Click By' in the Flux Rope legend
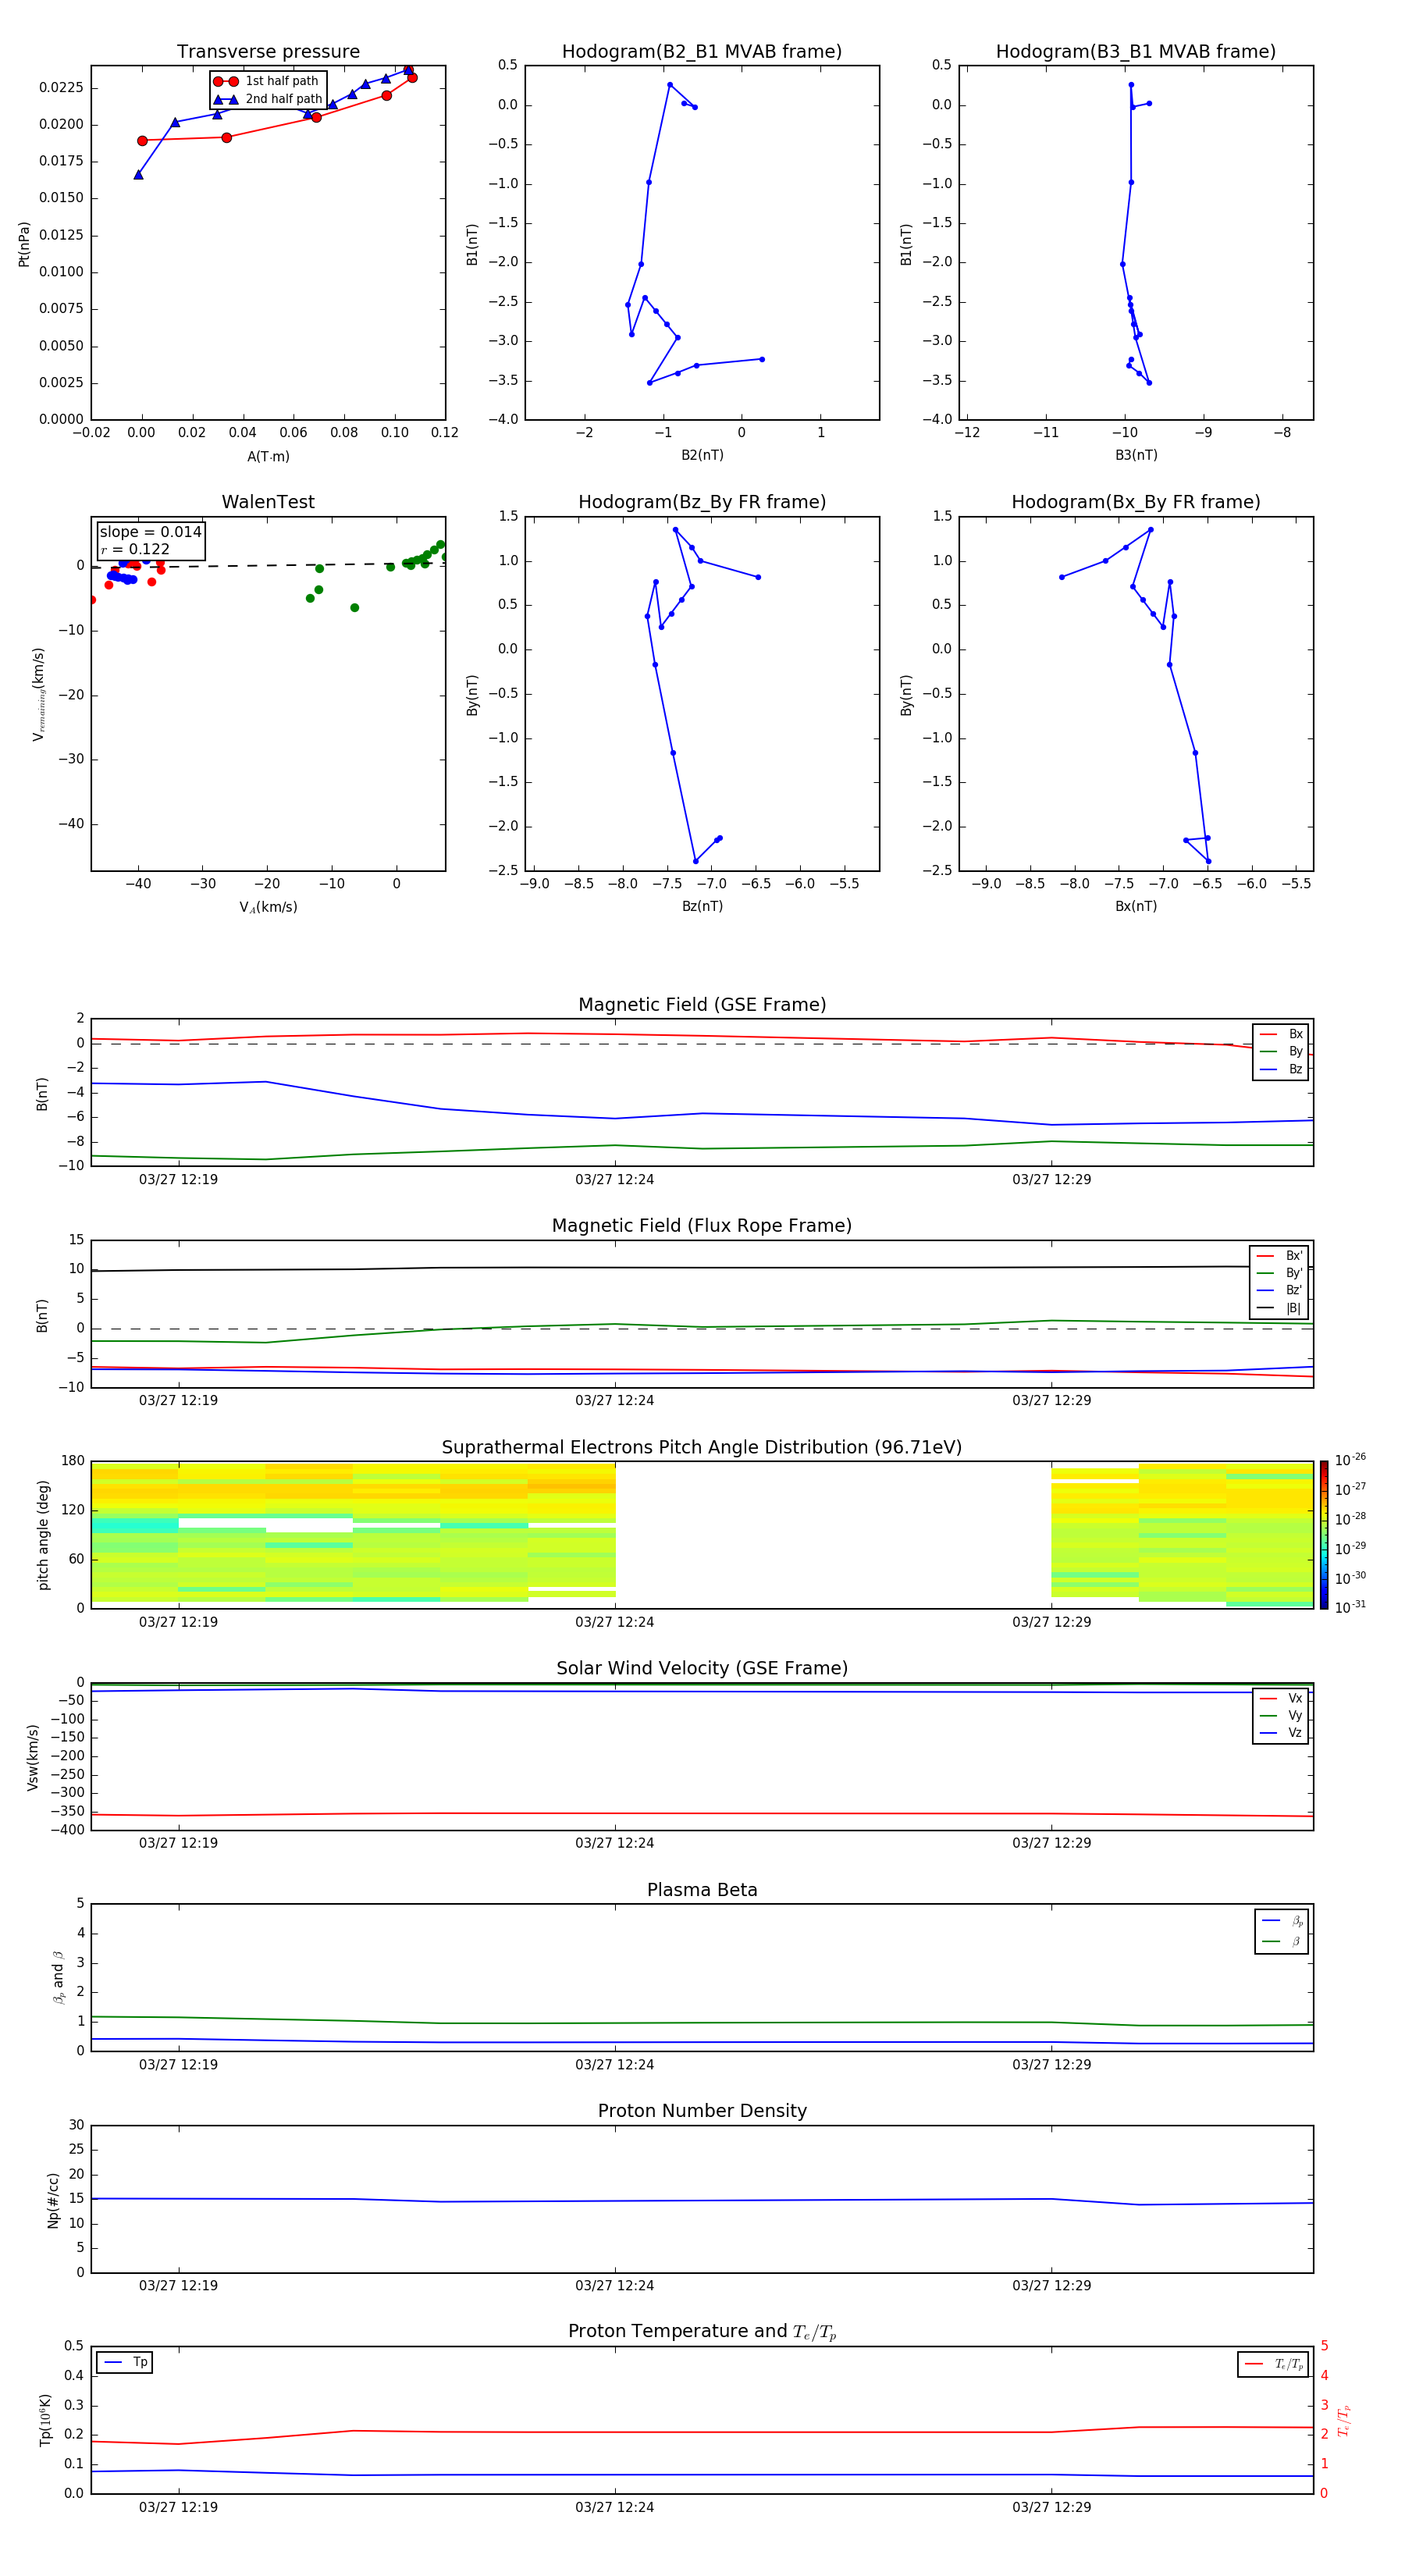 1294,1273
